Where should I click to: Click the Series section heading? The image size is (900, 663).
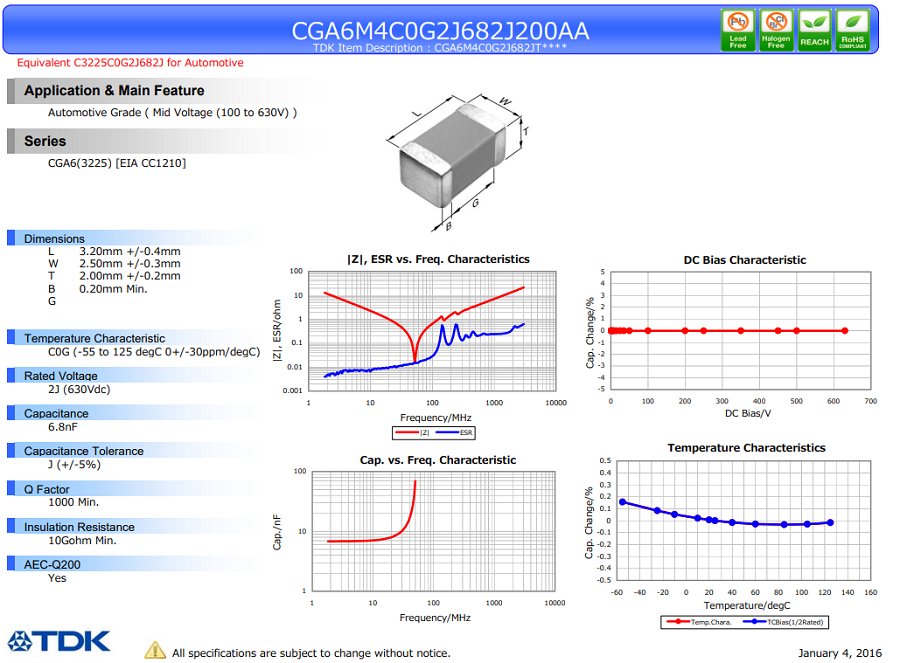(x=45, y=141)
